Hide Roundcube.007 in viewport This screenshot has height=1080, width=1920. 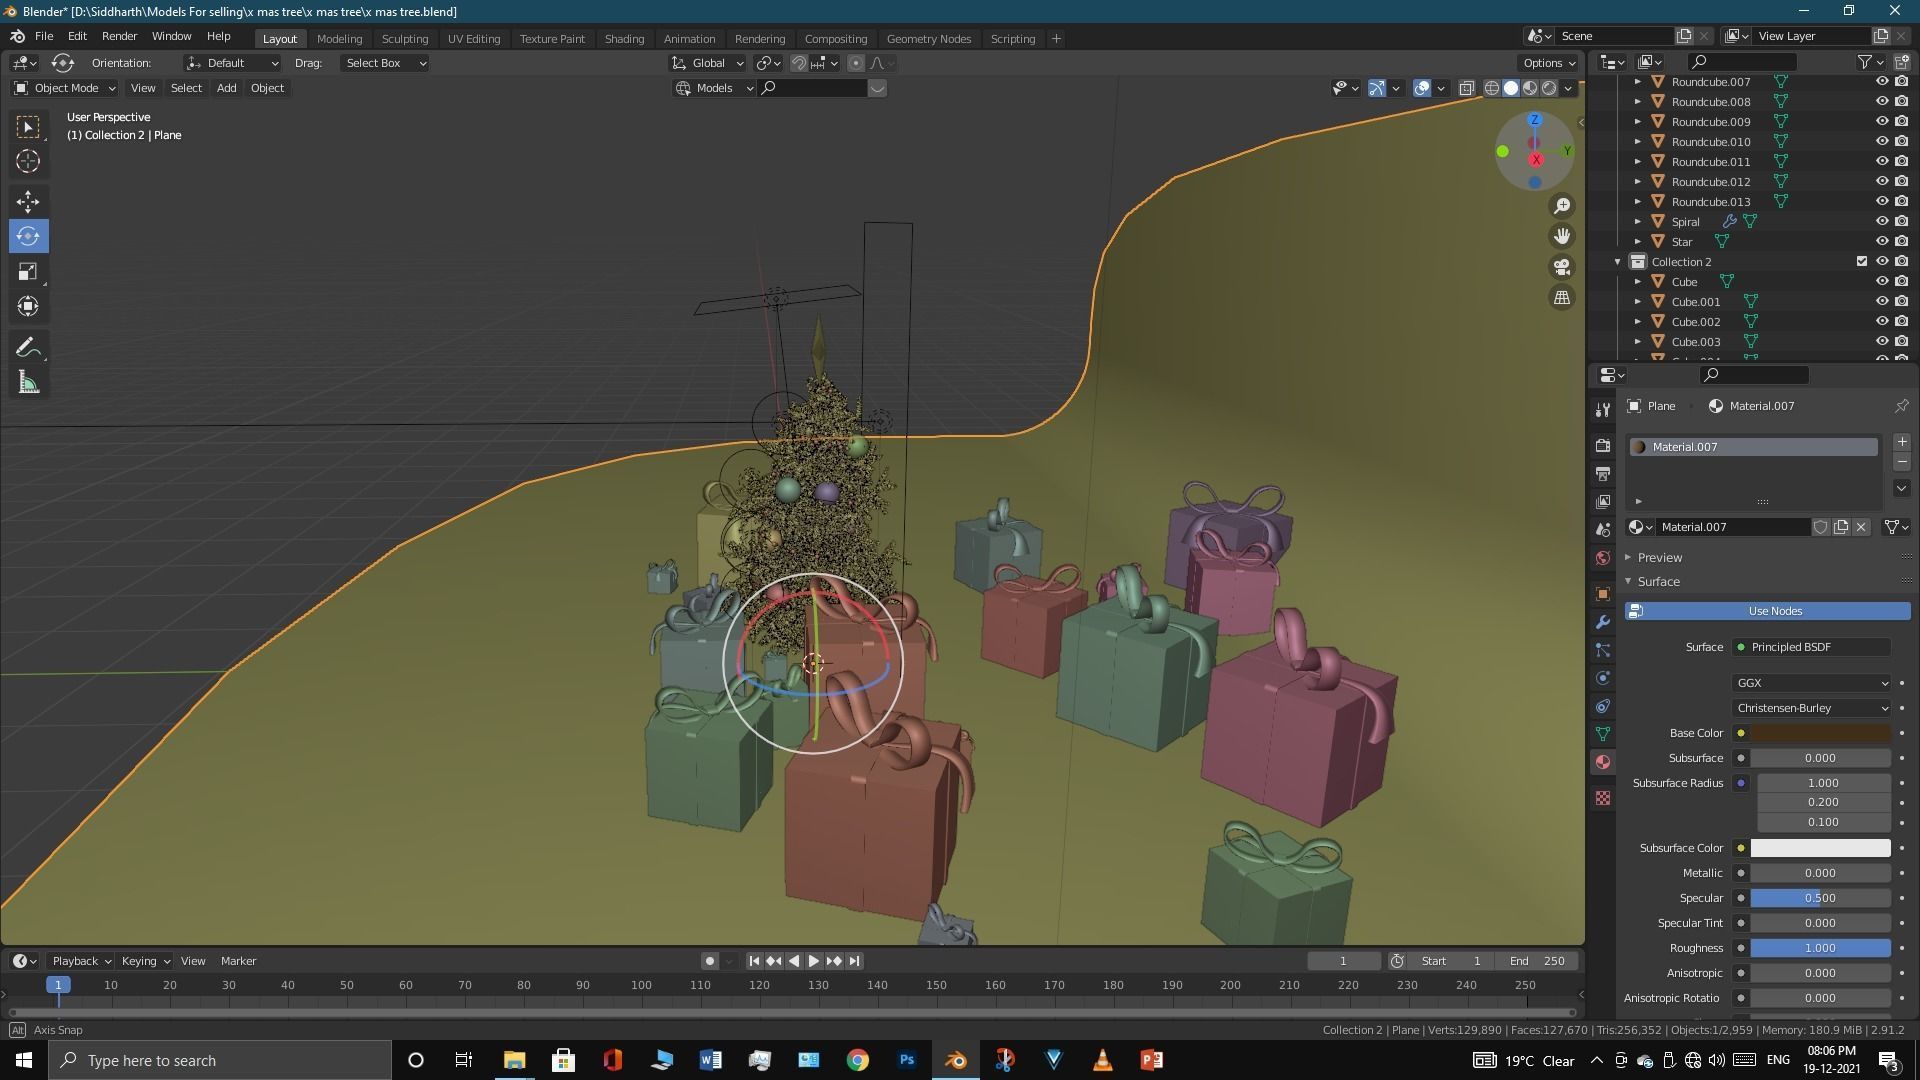[1881, 82]
